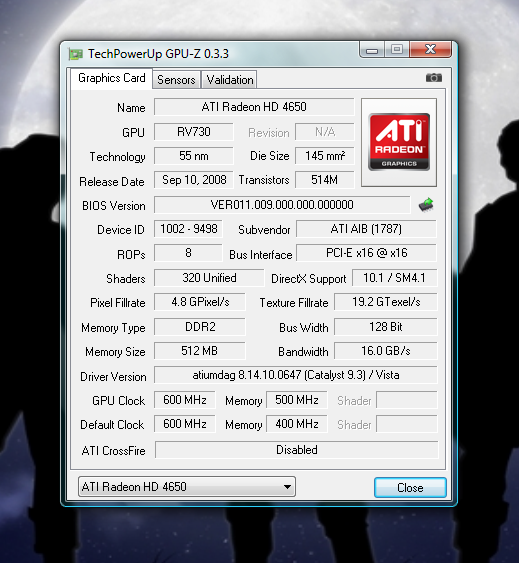Screen dimensions: 519x563
Task: Click the empty Shader field in Default Clock row
Action: tap(407, 424)
